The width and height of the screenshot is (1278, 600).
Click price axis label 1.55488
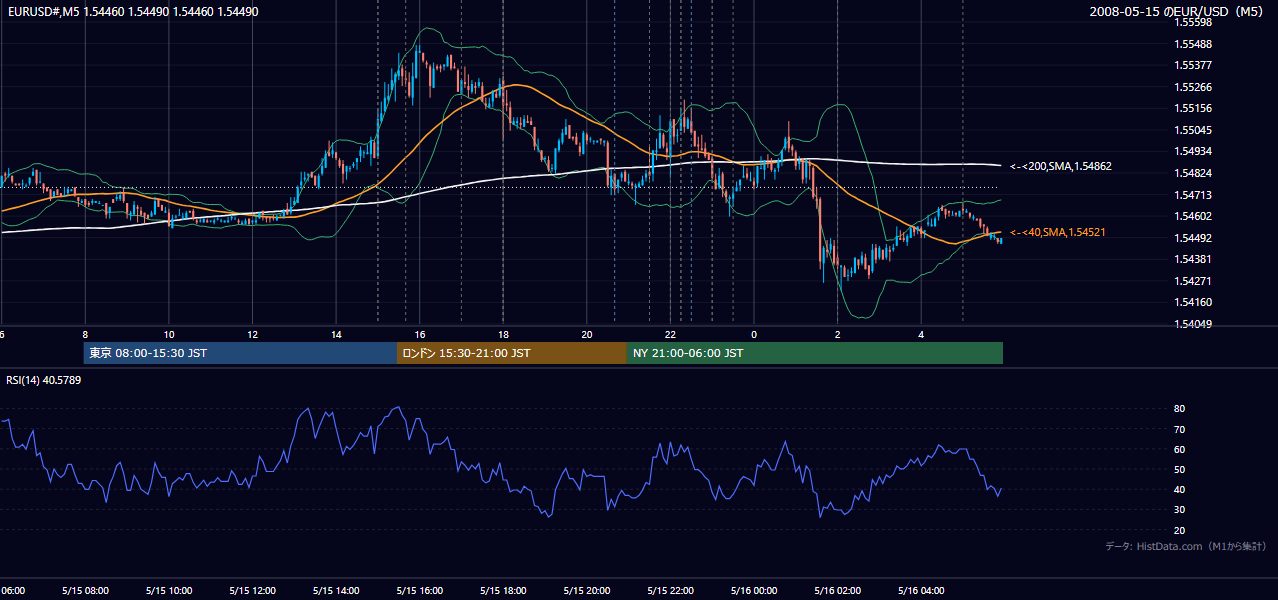click(1194, 44)
